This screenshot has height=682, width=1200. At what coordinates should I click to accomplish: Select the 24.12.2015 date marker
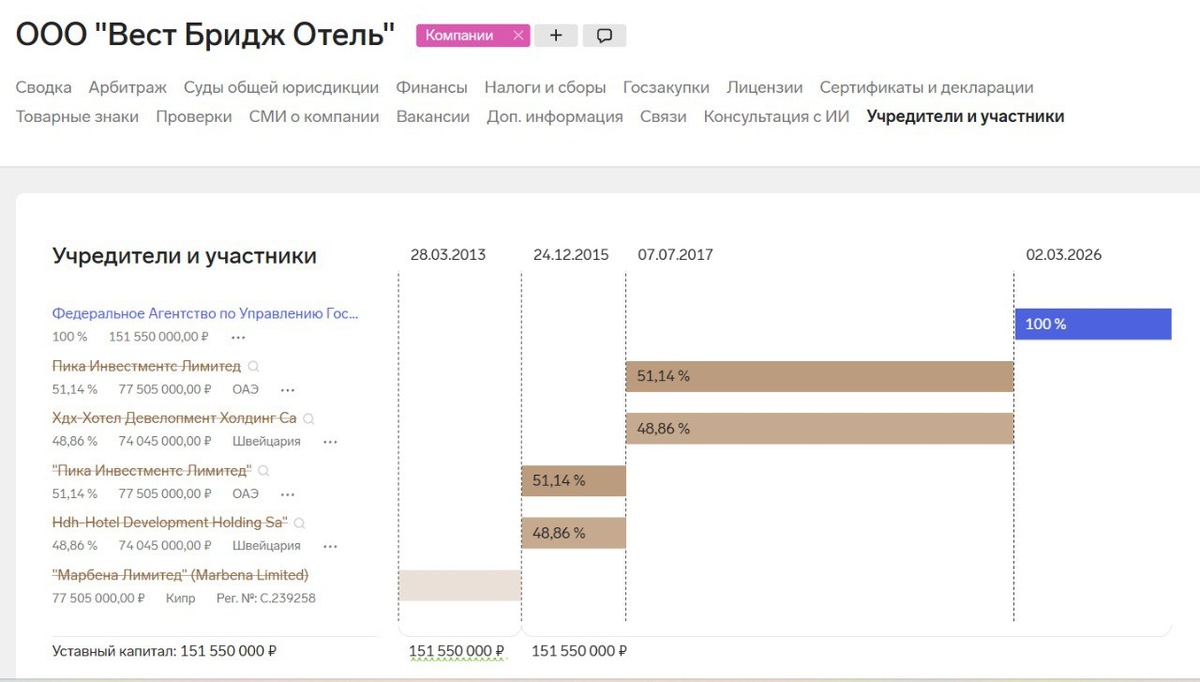(571, 255)
